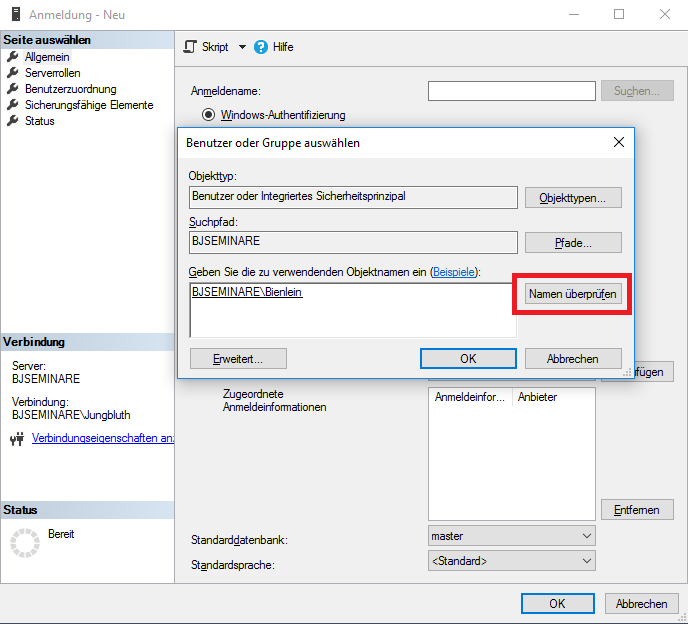Click BJSEMINARE\Bienlein entry text
688x624 pixels.
click(247, 292)
